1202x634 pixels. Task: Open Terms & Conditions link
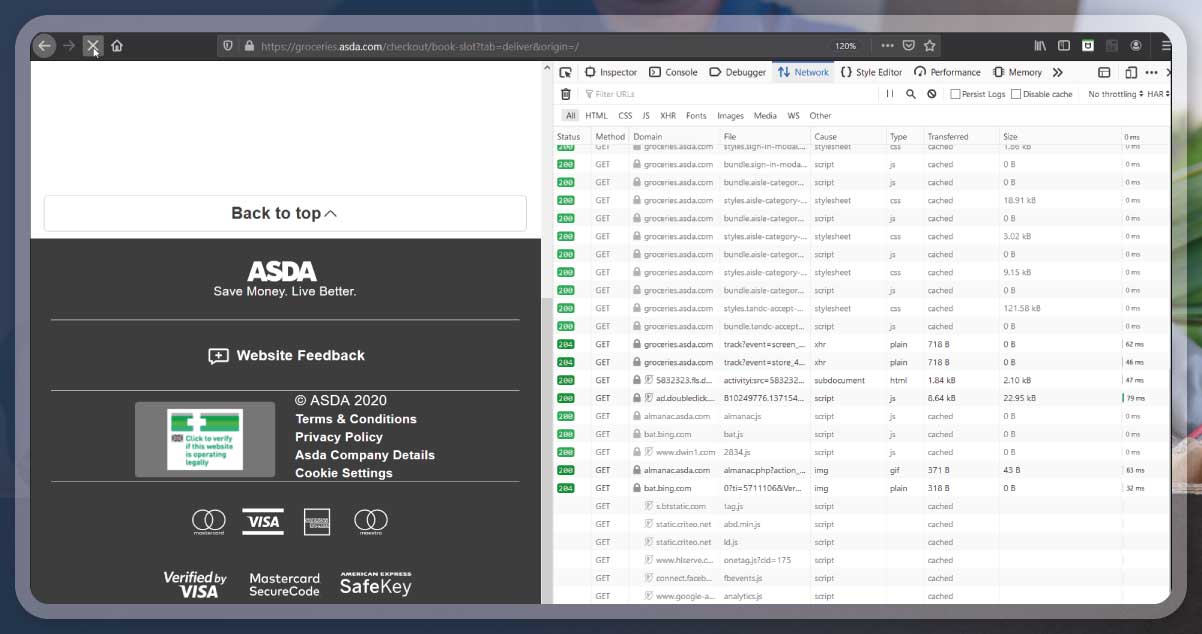point(356,419)
